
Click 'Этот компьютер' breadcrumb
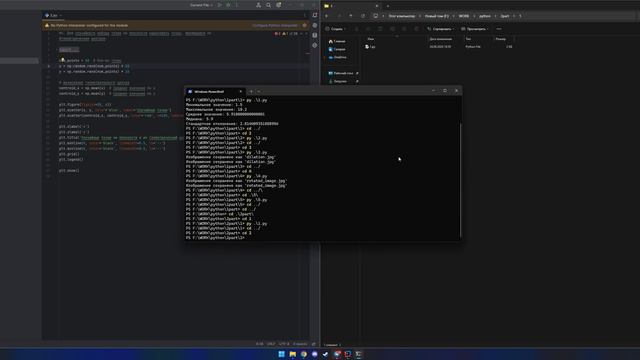point(402,16)
